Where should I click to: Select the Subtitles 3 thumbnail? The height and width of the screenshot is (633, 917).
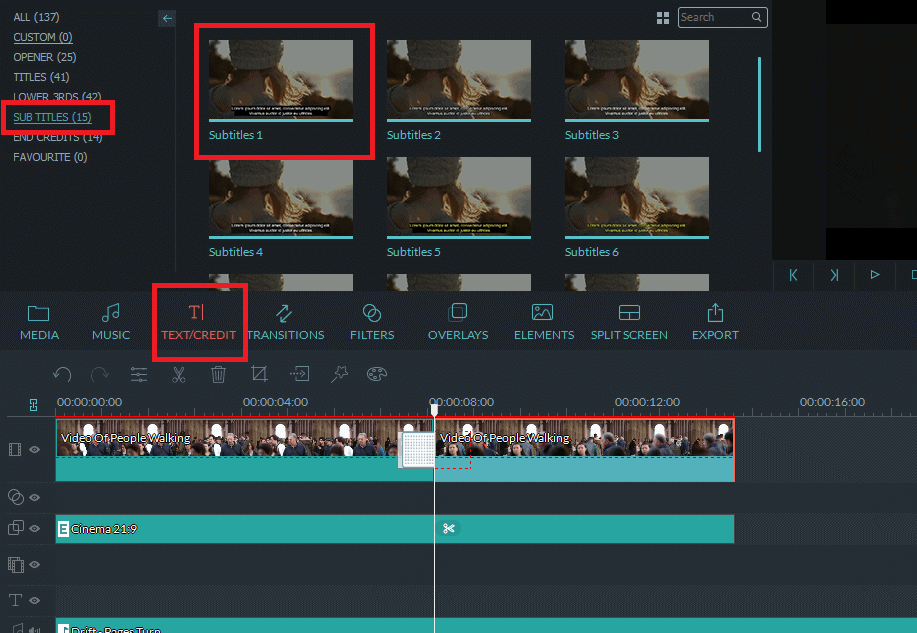tap(636, 81)
